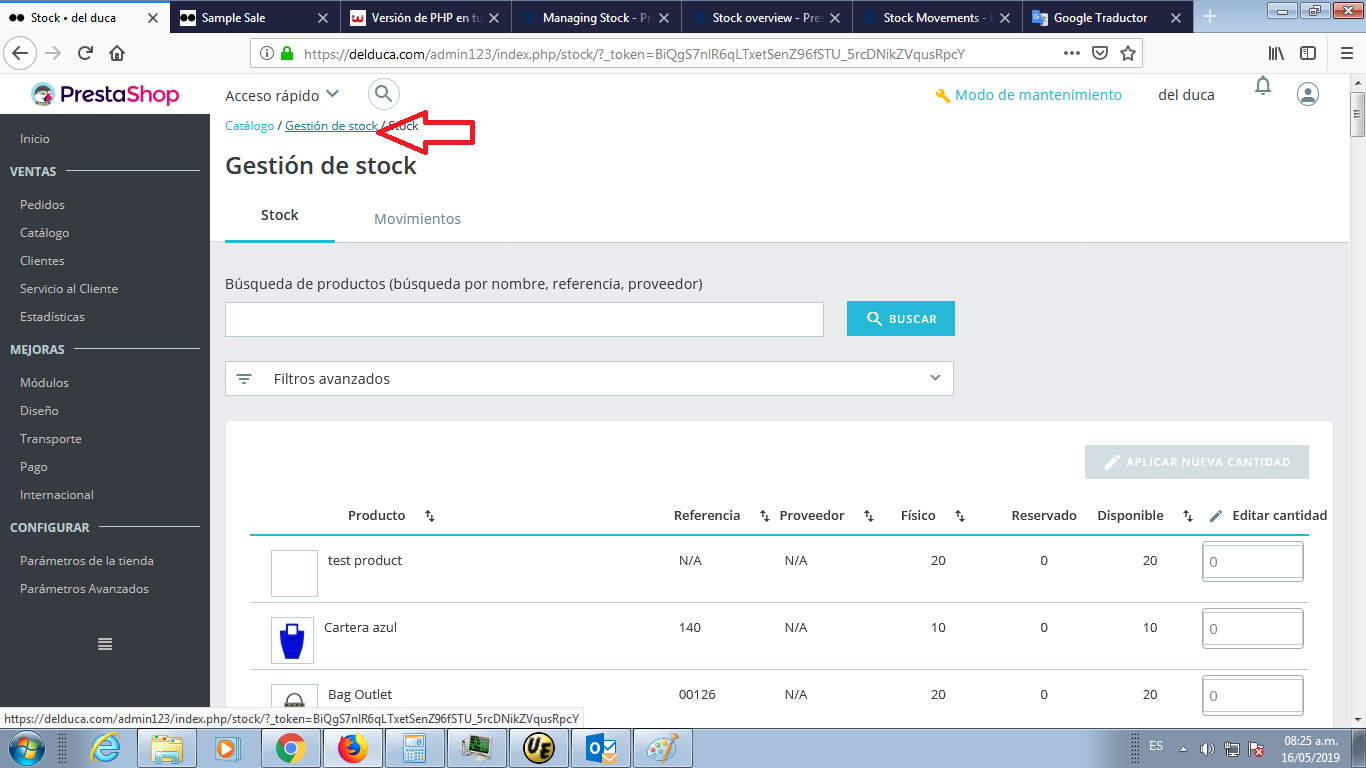Screen dimensions: 1366x768
Task: Click the Buscar button
Action: [x=900, y=318]
